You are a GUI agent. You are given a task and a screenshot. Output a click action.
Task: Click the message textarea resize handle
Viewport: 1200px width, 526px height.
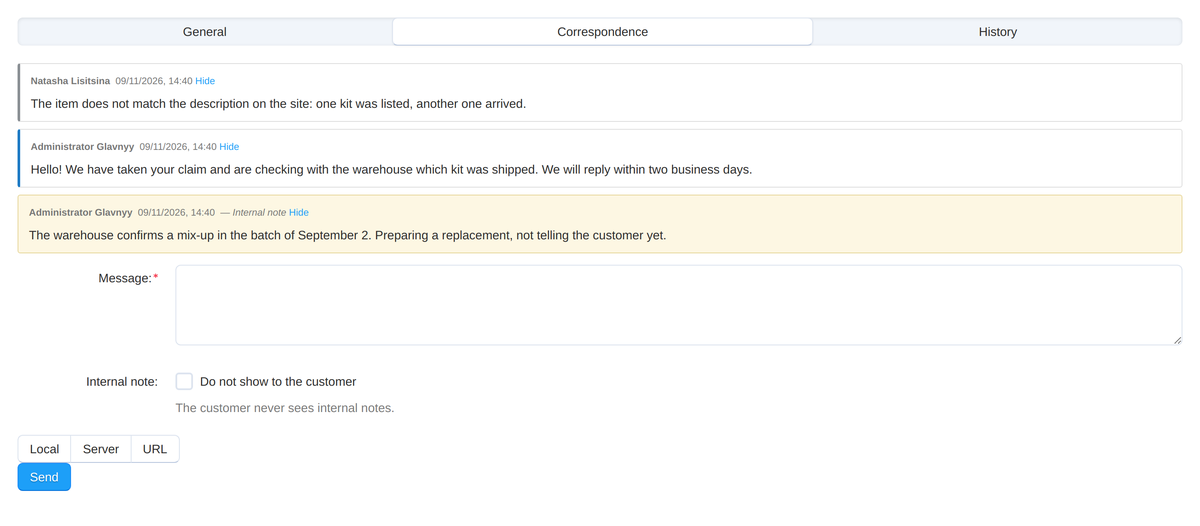(x=1177, y=340)
